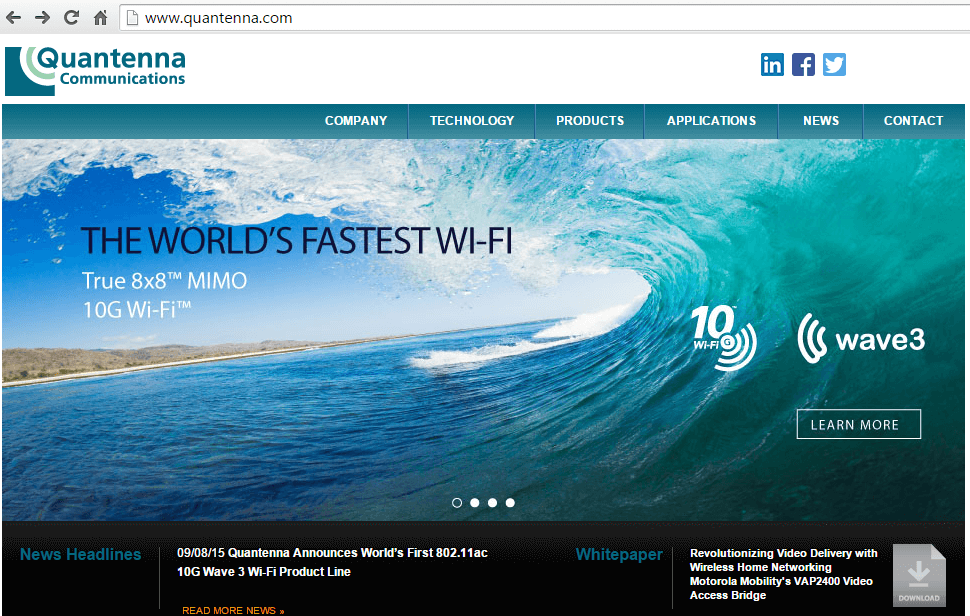The width and height of the screenshot is (970, 616).
Task: Click the Download whitepaper icon
Action: click(x=919, y=575)
